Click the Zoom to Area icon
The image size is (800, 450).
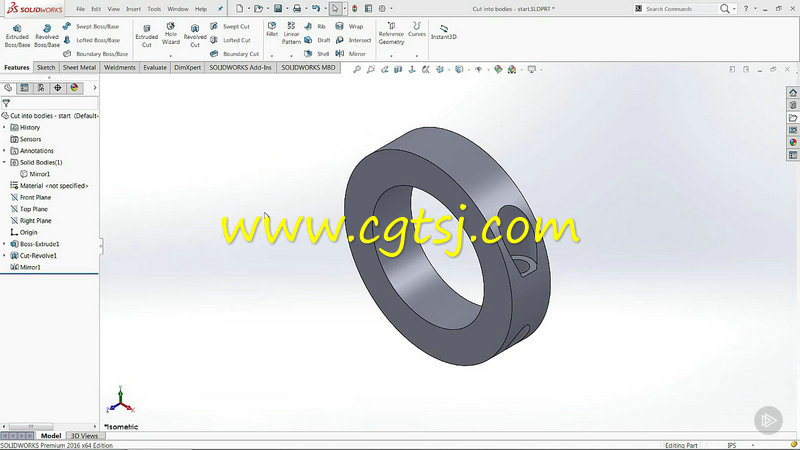click(371, 69)
